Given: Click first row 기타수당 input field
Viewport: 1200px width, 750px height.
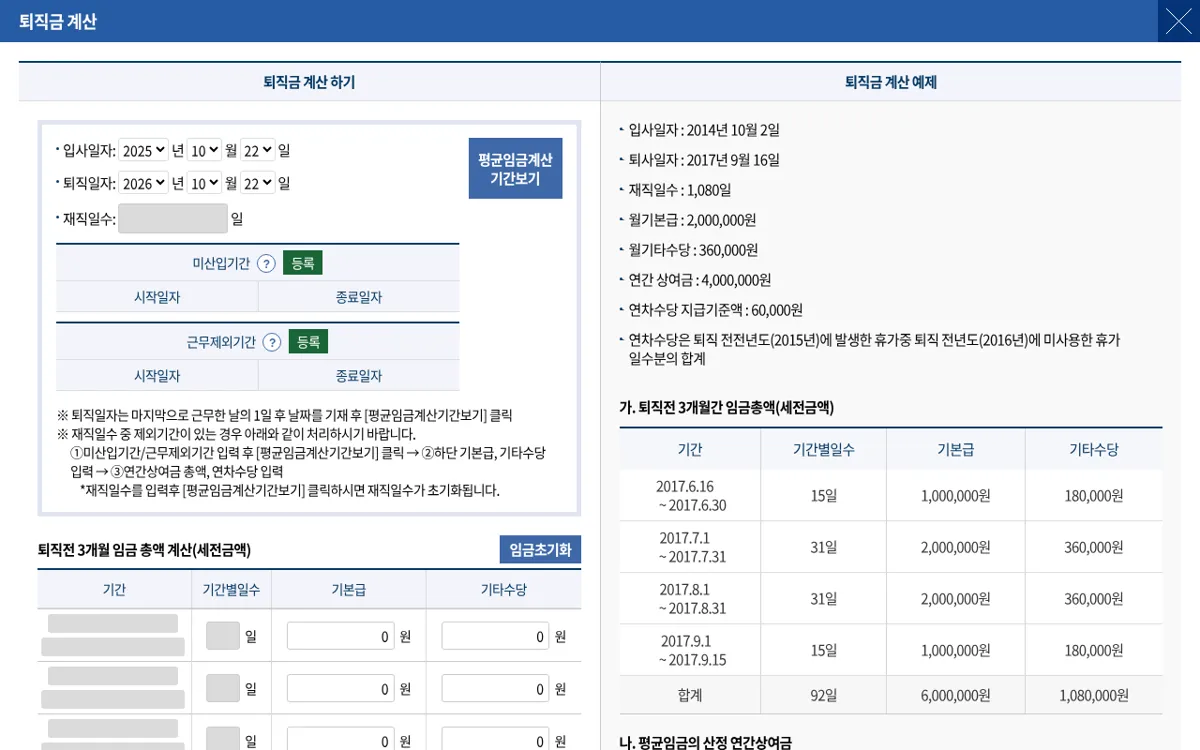Looking at the screenshot, I should [495, 636].
